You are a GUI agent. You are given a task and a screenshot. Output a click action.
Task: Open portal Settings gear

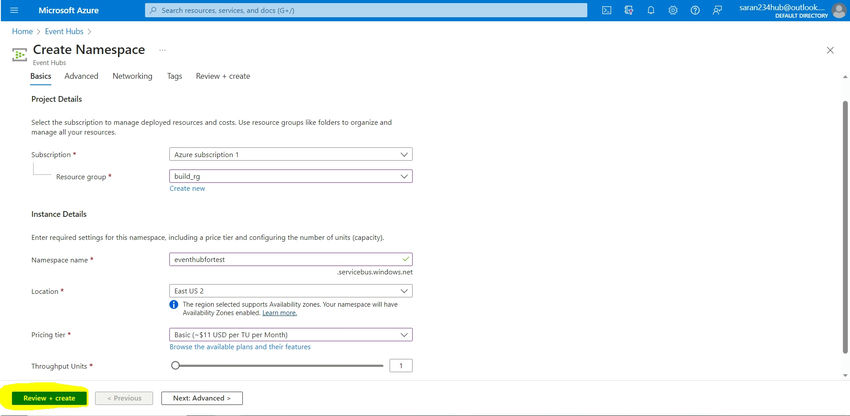coord(673,10)
